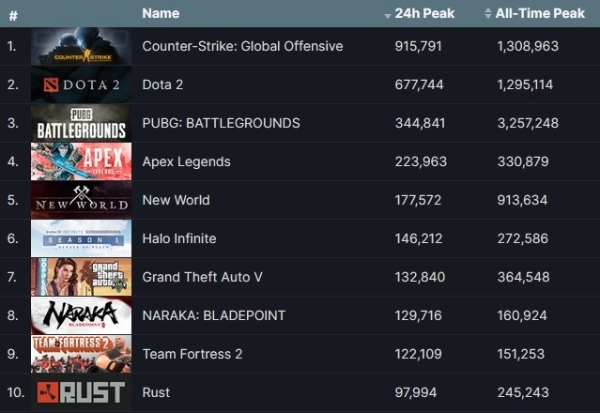
Task: Open the PUBG Battlegrounds banner image
Action: coord(81,123)
